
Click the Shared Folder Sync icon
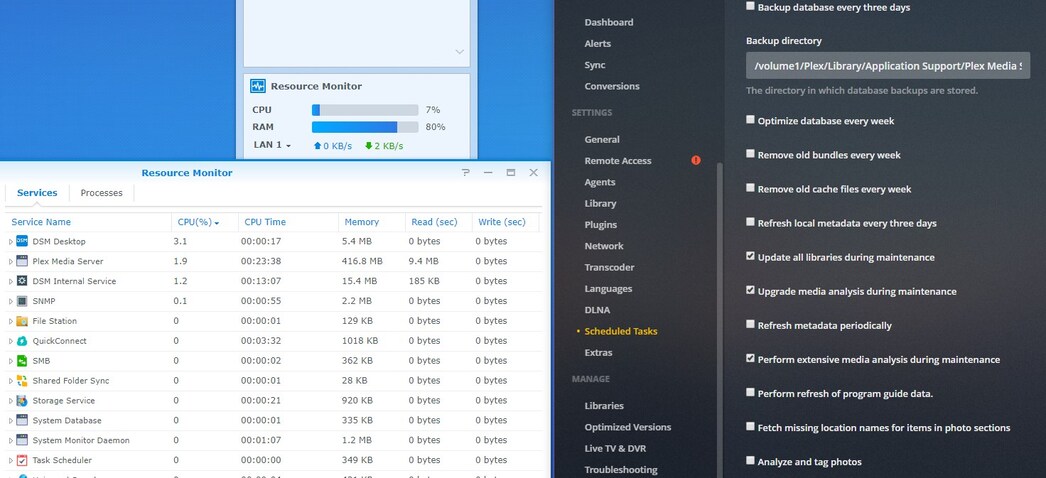click(22, 381)
